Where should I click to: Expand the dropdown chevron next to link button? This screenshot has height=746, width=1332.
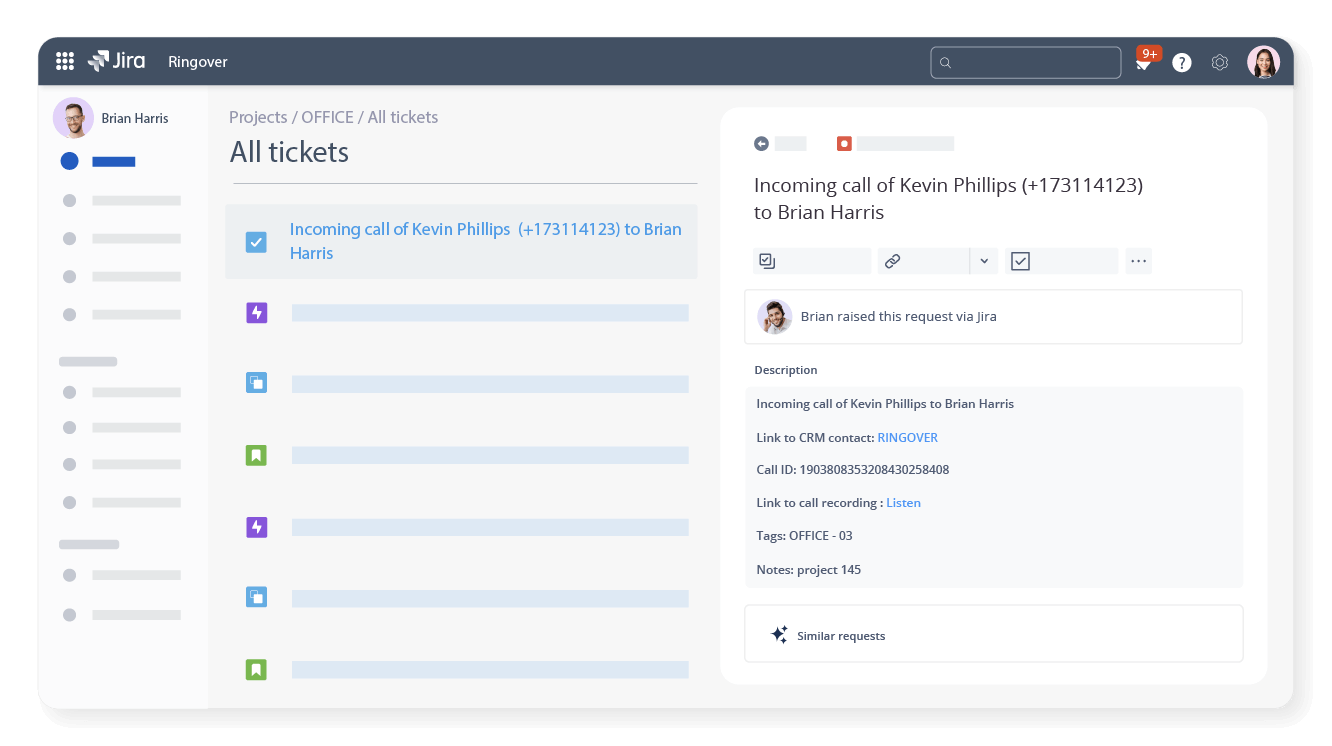pos(984,261)
